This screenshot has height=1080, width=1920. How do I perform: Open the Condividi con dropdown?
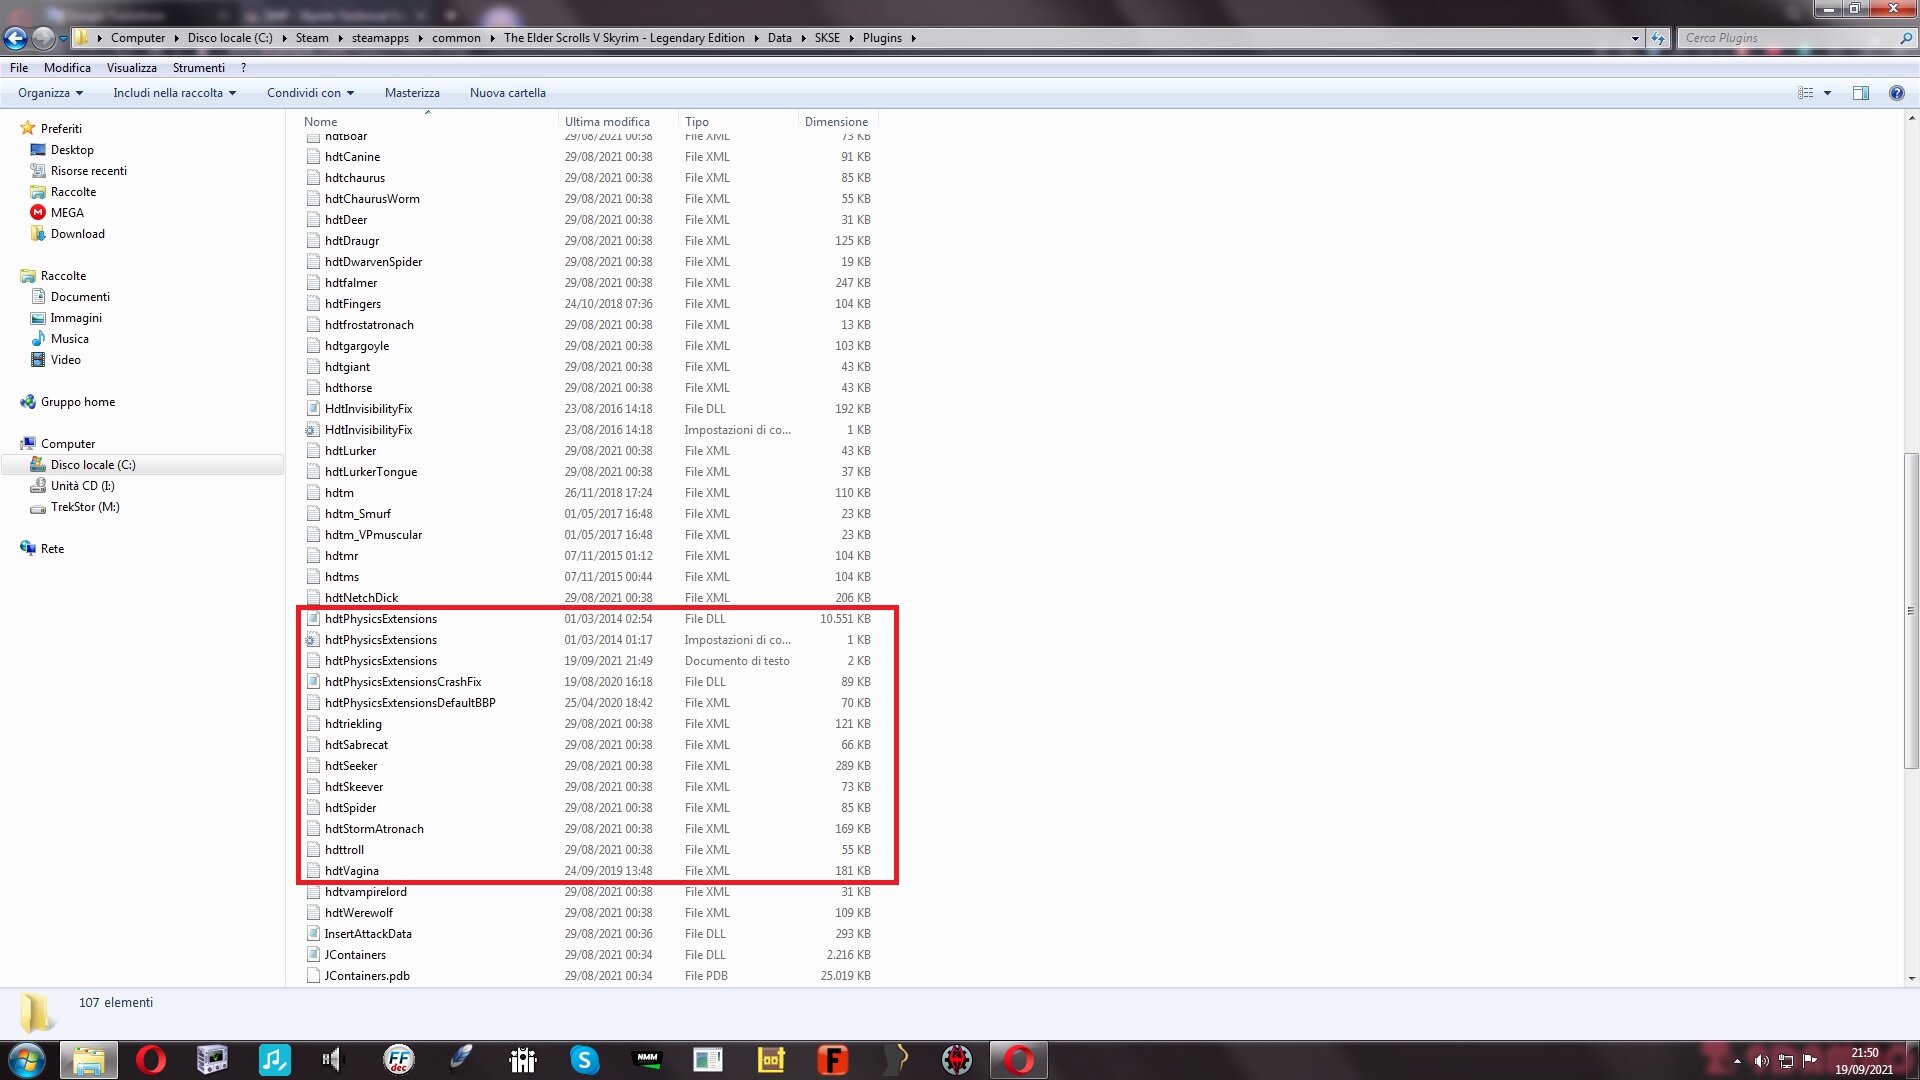pos(310,93)
